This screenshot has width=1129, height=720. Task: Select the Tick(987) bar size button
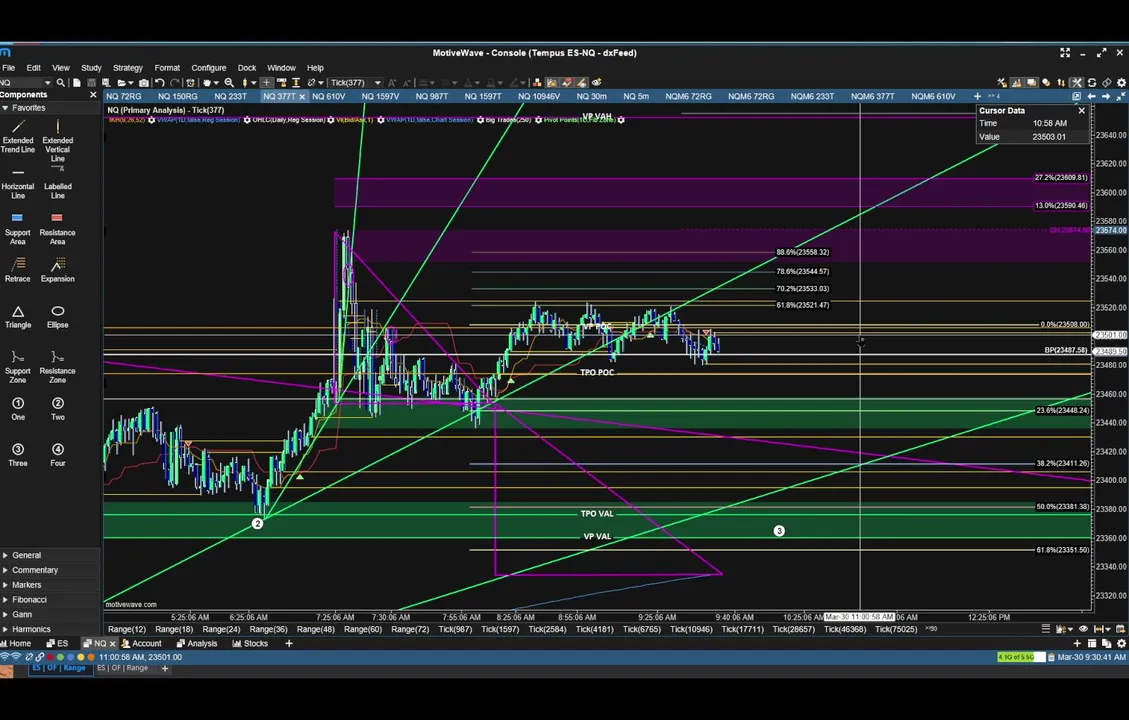(455, 629)
